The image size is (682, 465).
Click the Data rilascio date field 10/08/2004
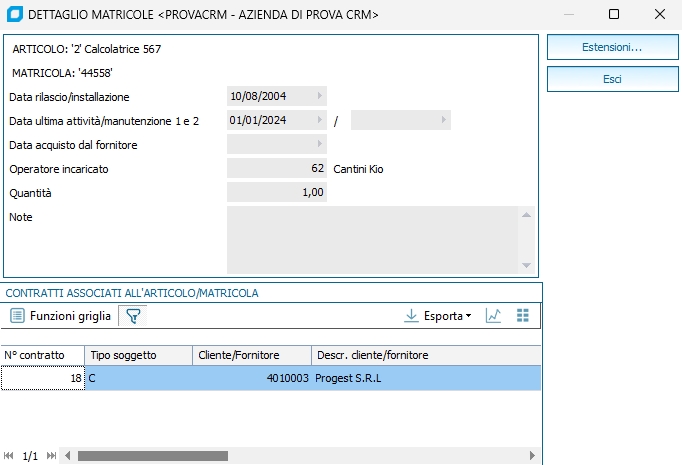tap(277, 96)
